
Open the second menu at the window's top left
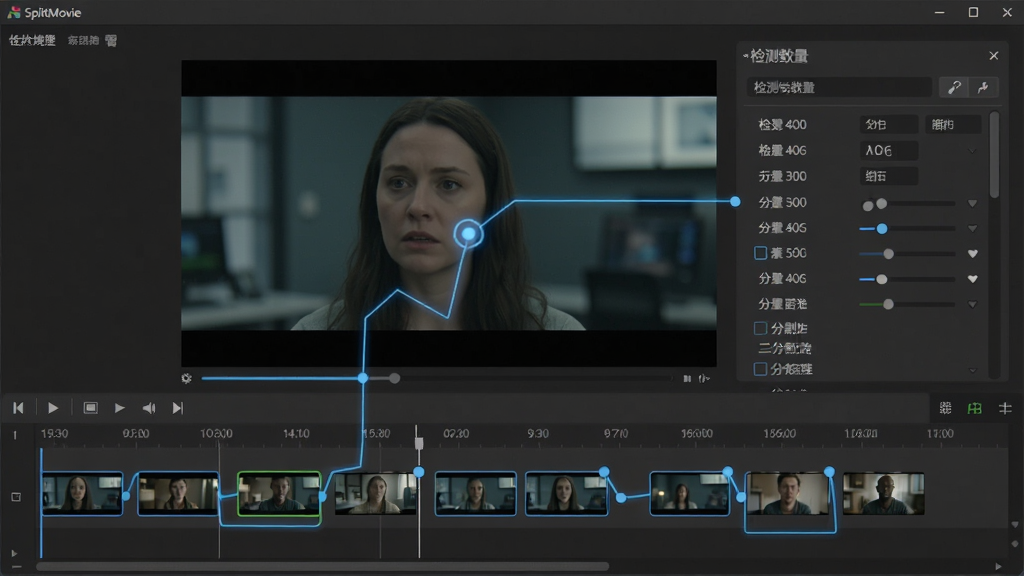83,40
